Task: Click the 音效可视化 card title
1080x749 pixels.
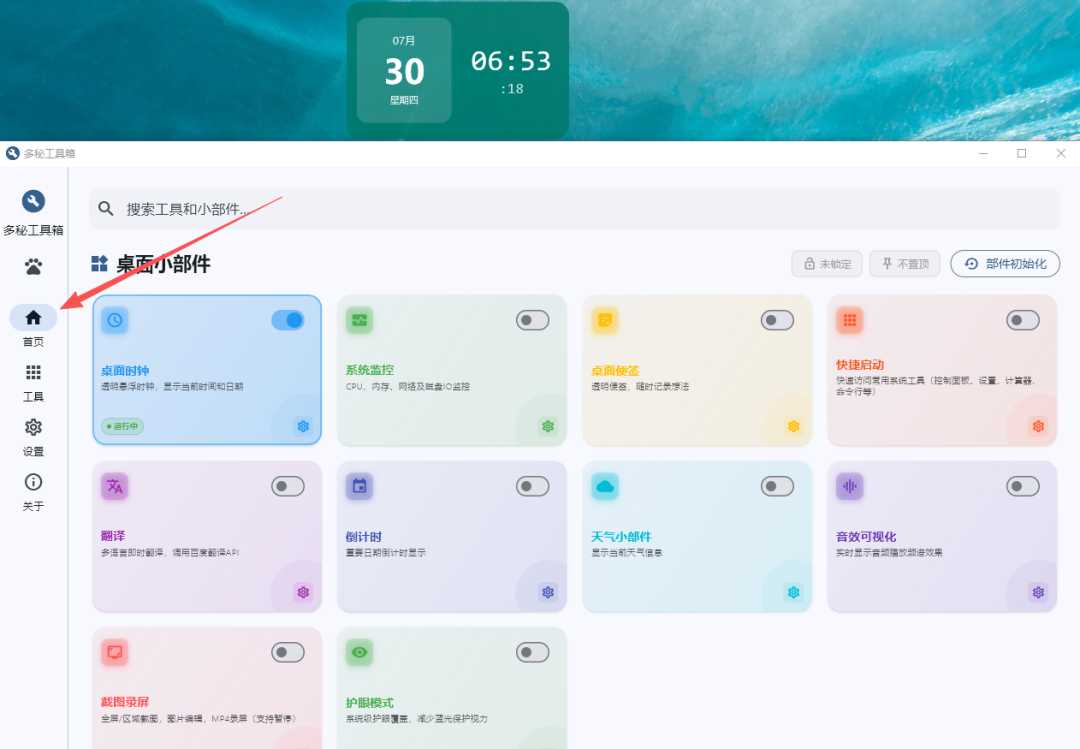Action: point(866,537)
